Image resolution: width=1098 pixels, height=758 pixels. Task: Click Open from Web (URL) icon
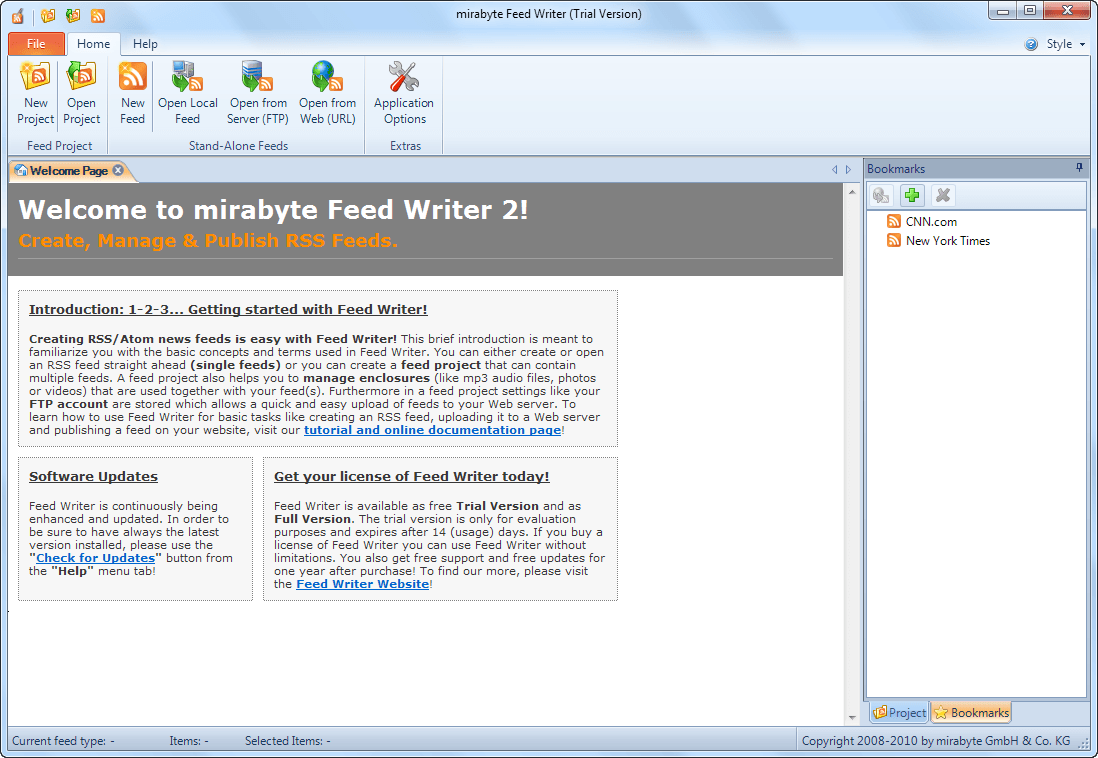(x=327, y=76)
